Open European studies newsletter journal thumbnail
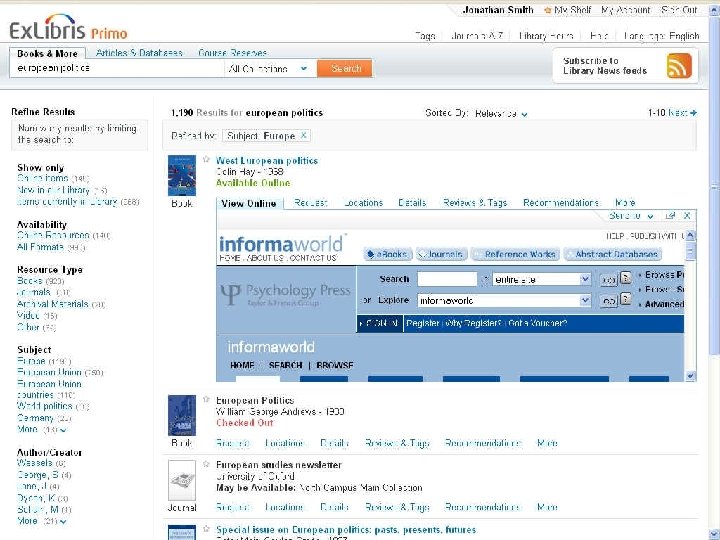Screen dimensions: 720x540 coord(182,480)
